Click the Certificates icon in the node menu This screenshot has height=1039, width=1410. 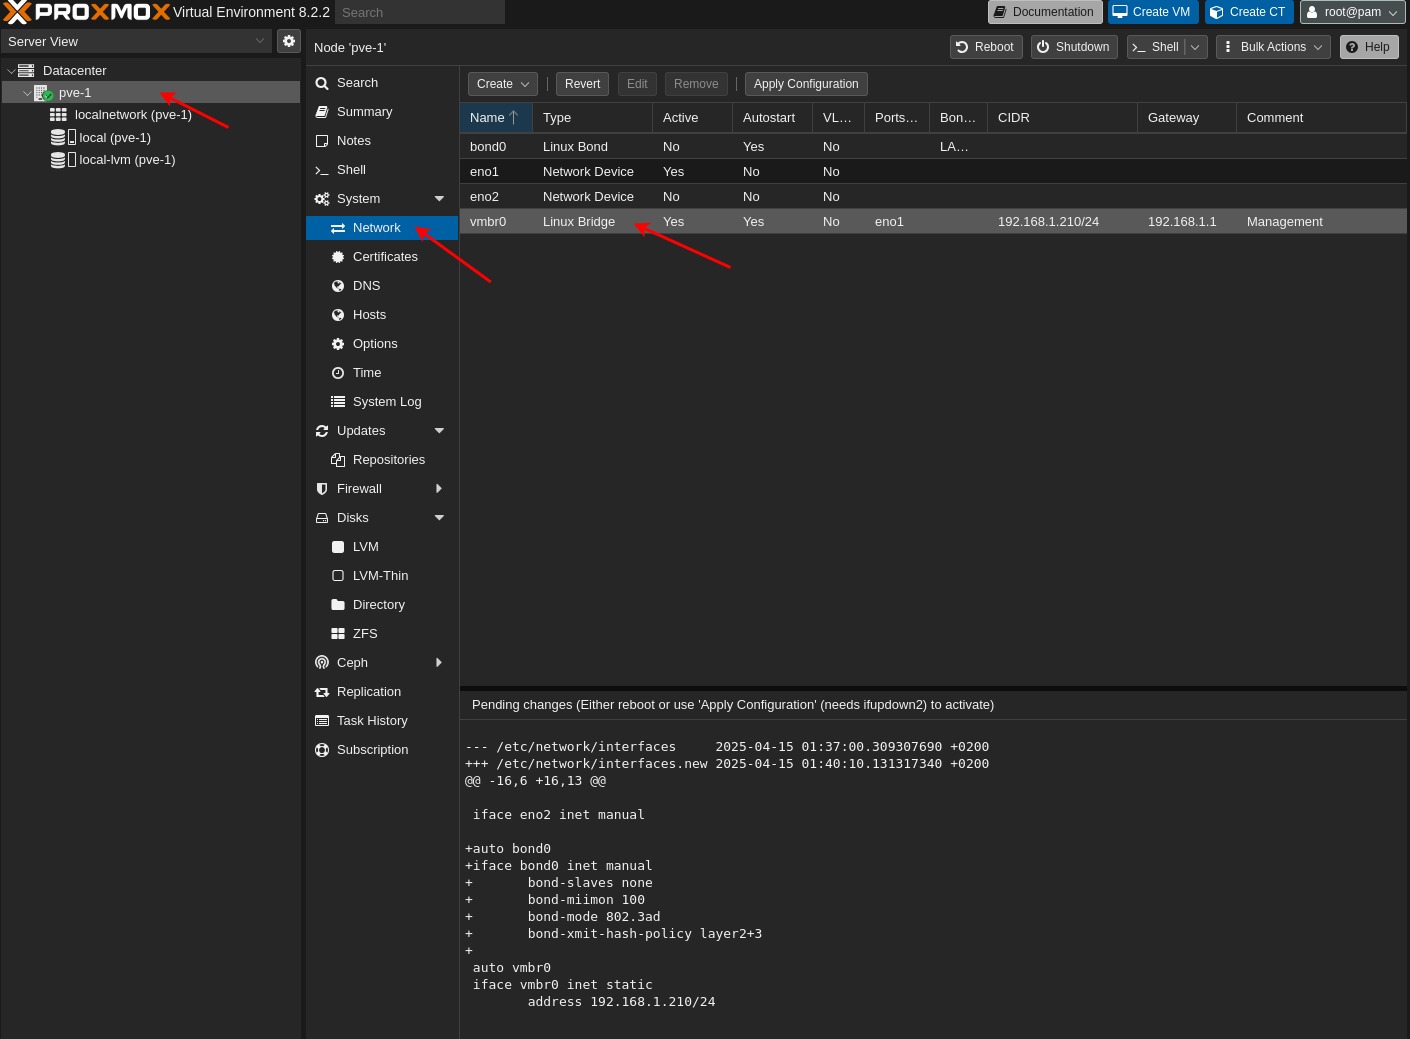338,257
